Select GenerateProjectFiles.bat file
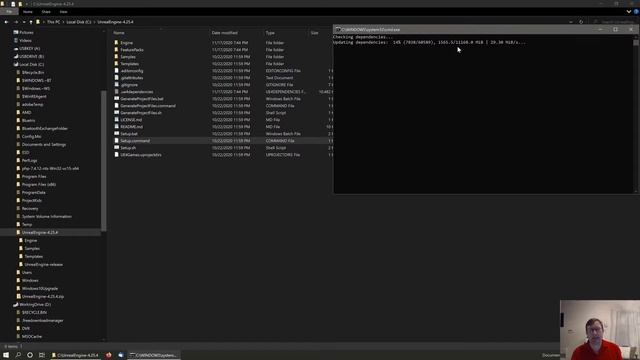 pyautogui.click(x=142, y=99)
